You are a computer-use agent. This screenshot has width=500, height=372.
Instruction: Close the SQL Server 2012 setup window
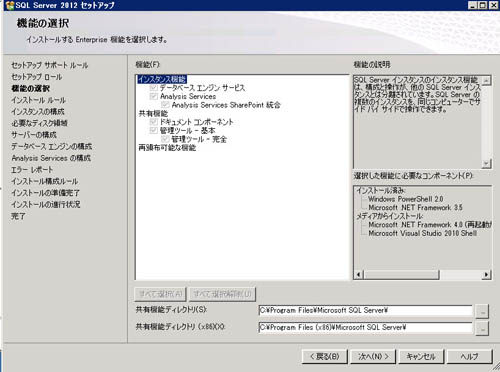coord(493,5)
